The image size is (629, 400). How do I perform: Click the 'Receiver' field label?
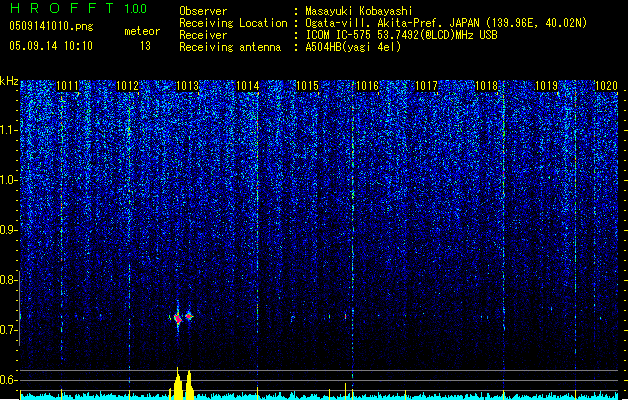[x=203, y=35]
